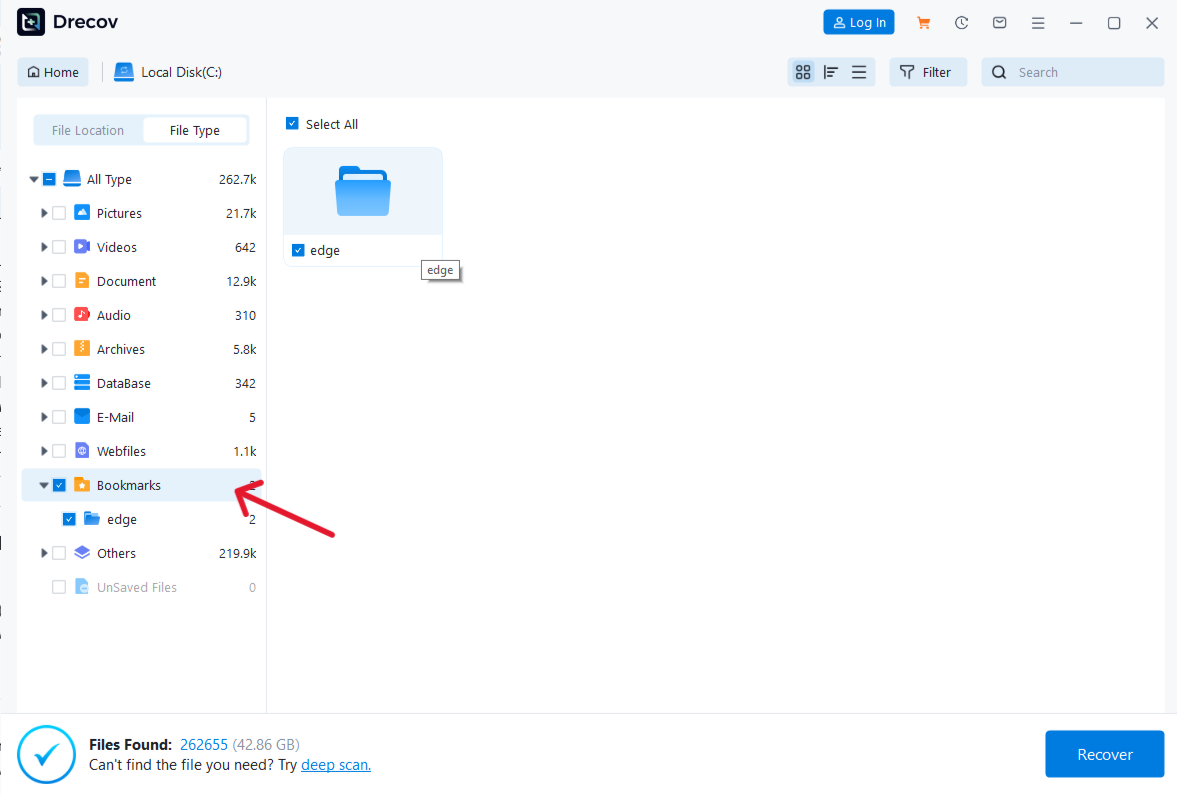Screen dimensions: 1177x794
Task: Open the edge folder thumbnail
Action: [x=363, y=192]
